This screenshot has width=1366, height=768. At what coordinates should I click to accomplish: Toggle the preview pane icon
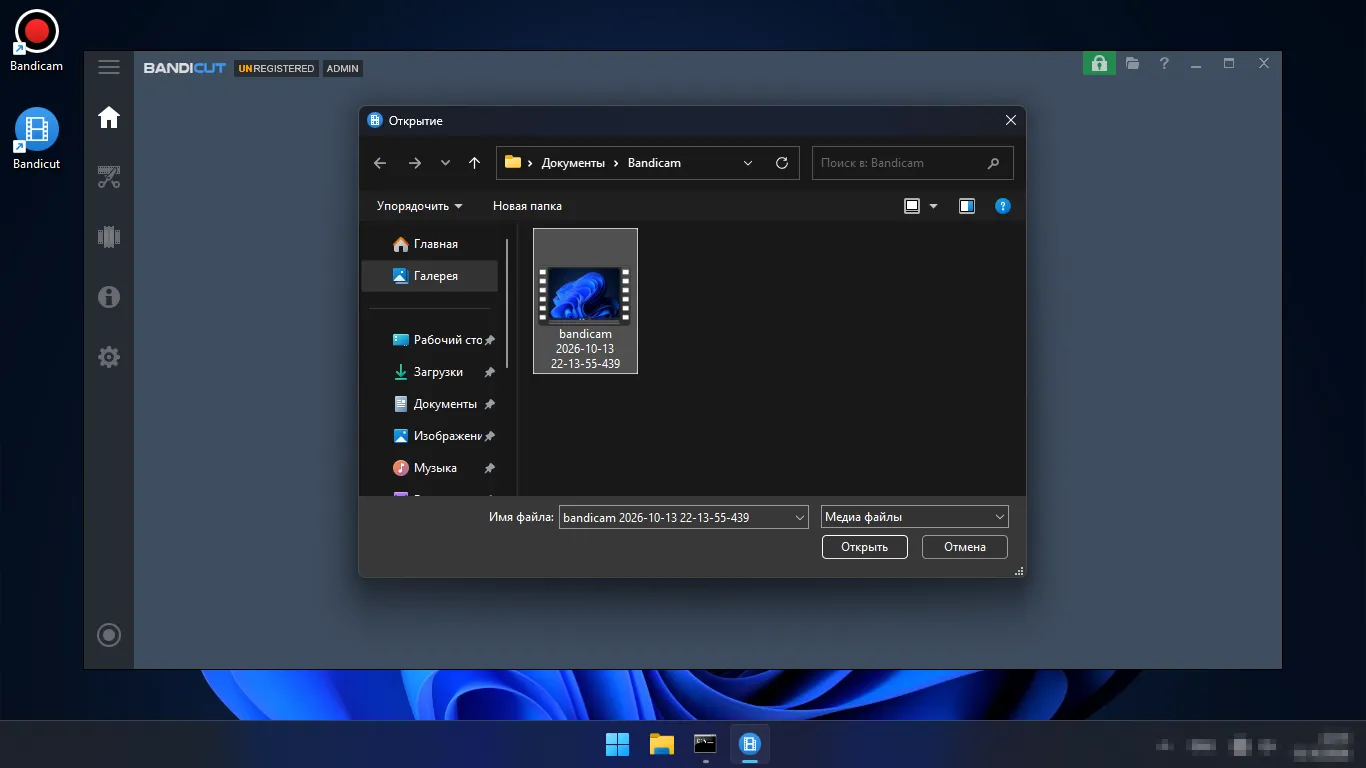967,206
